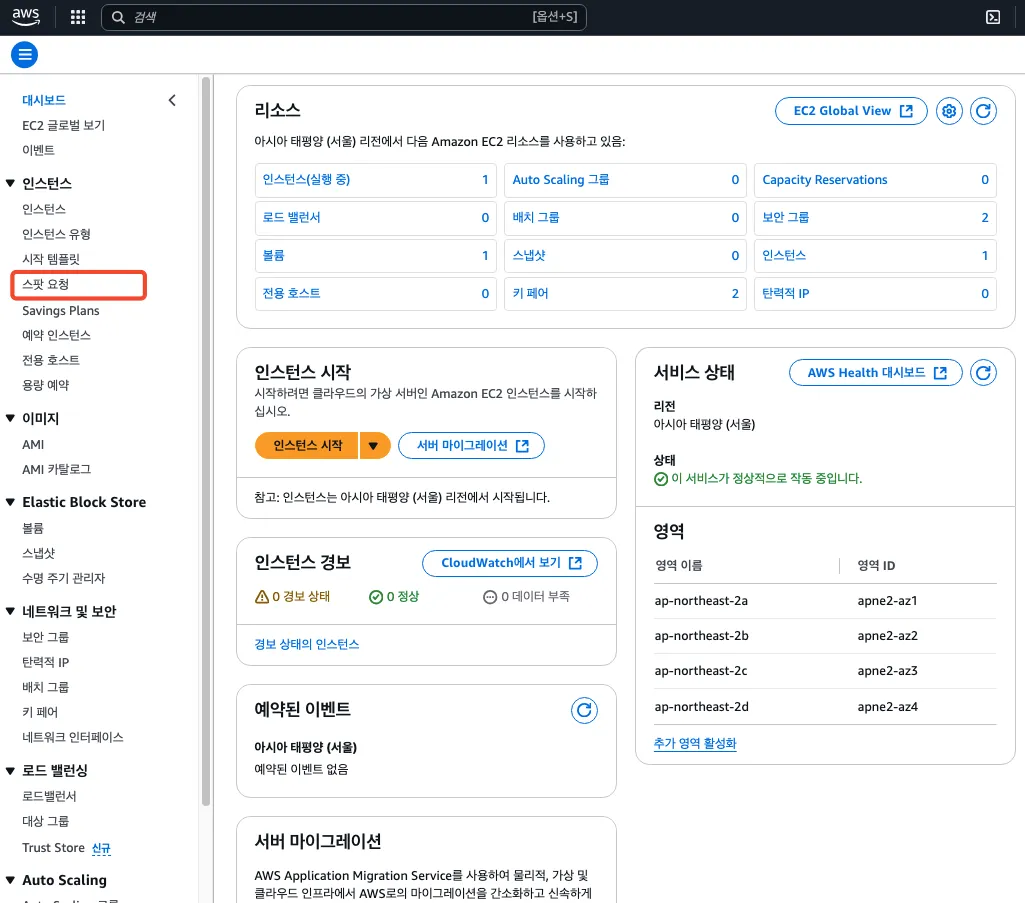
Task: Open the services grid menu
Action: pyautogui.click(x=78, y=17)
